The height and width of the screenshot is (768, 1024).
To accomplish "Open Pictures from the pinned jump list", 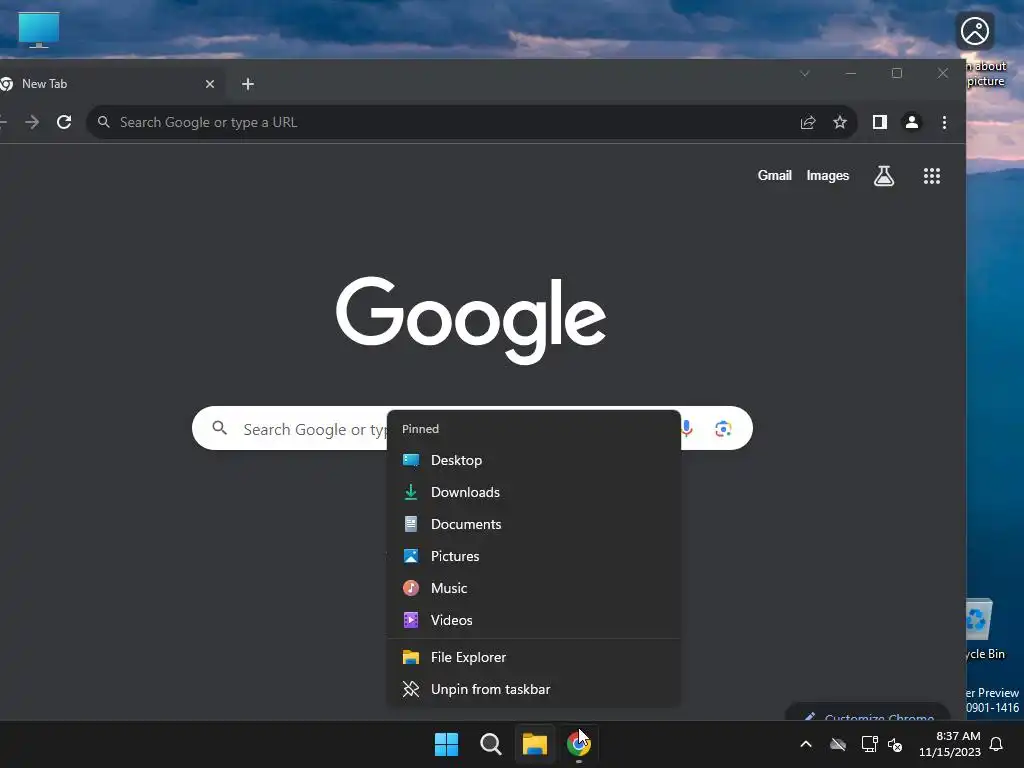I will pyautogui.click(x=534, y=556).
